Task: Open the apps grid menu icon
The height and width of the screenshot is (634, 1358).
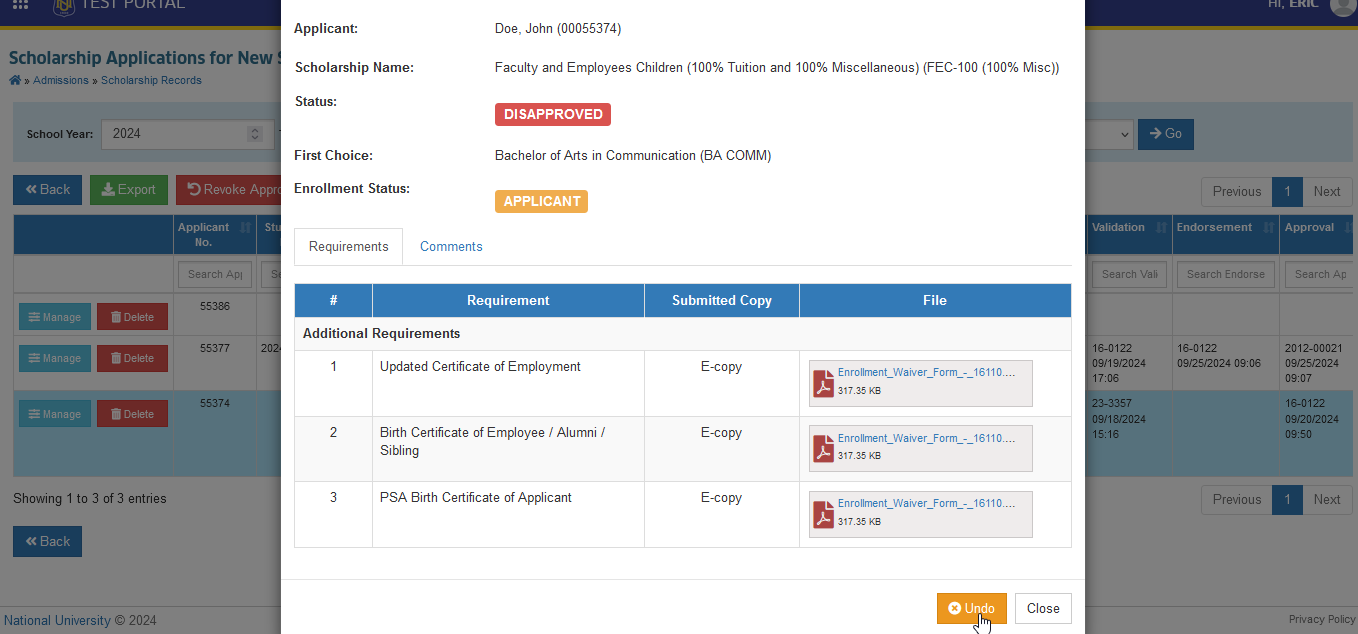Action: (x=20, y=4)
